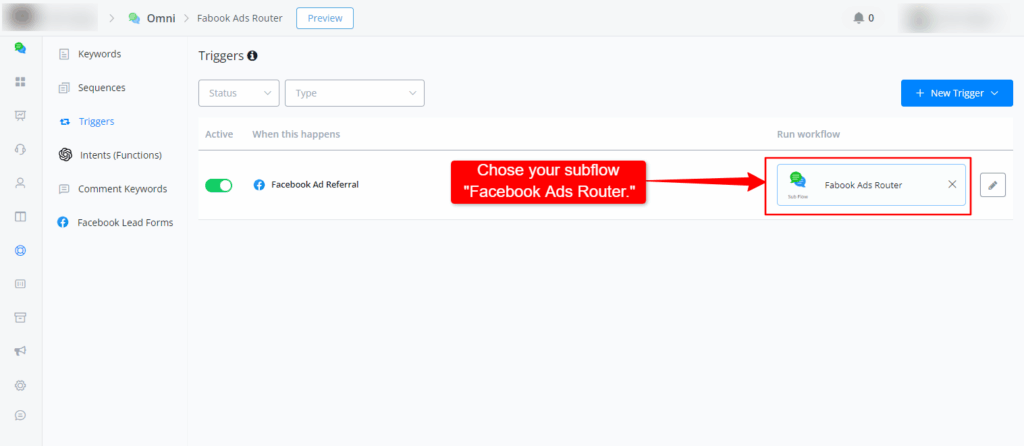Click the archive box icon in sidebar
Screen dimensions: 1024x446
pos(20,317)
